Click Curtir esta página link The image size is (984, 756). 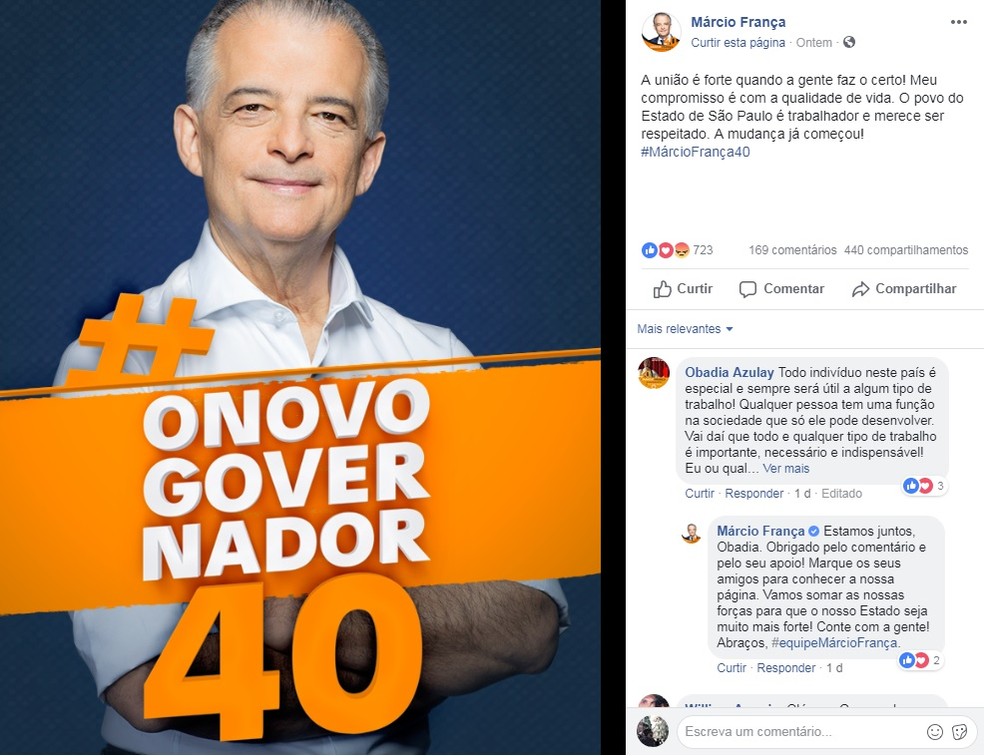click(x=738, y=43)
